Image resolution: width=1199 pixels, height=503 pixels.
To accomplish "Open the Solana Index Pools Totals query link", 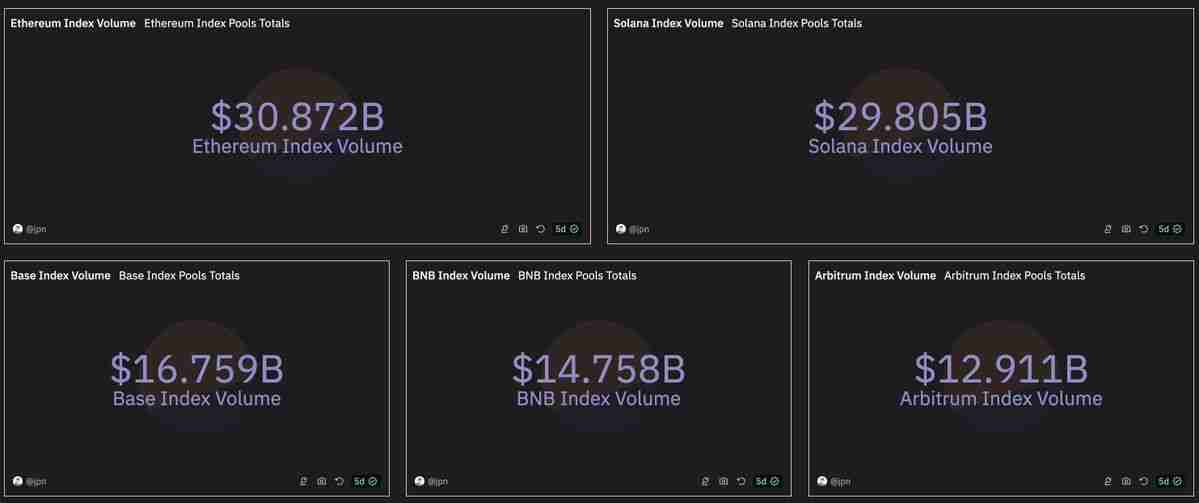I will coord(796,23).
